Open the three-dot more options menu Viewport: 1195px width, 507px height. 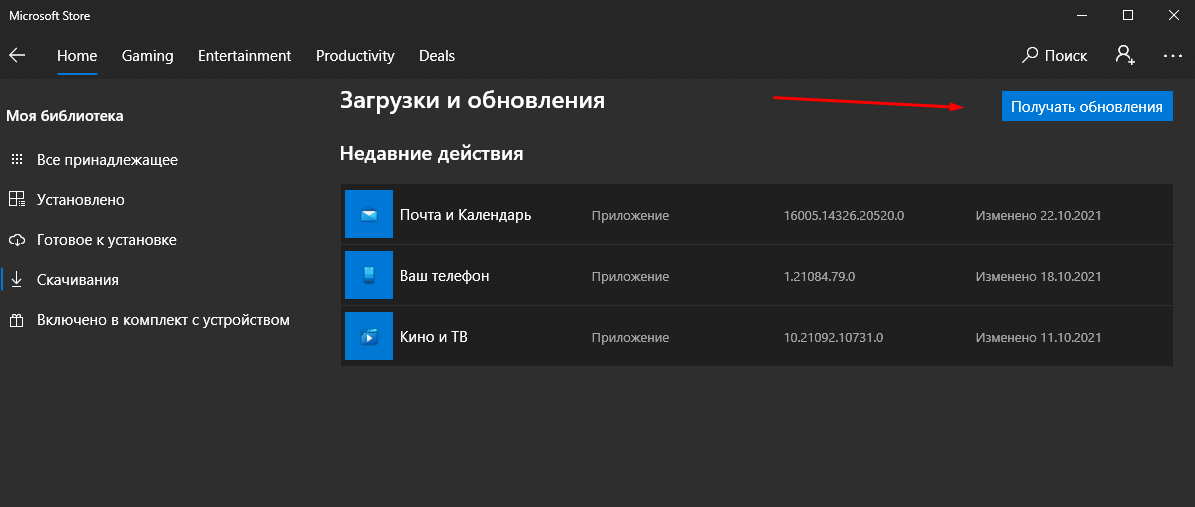click(x=1172, y=56)
